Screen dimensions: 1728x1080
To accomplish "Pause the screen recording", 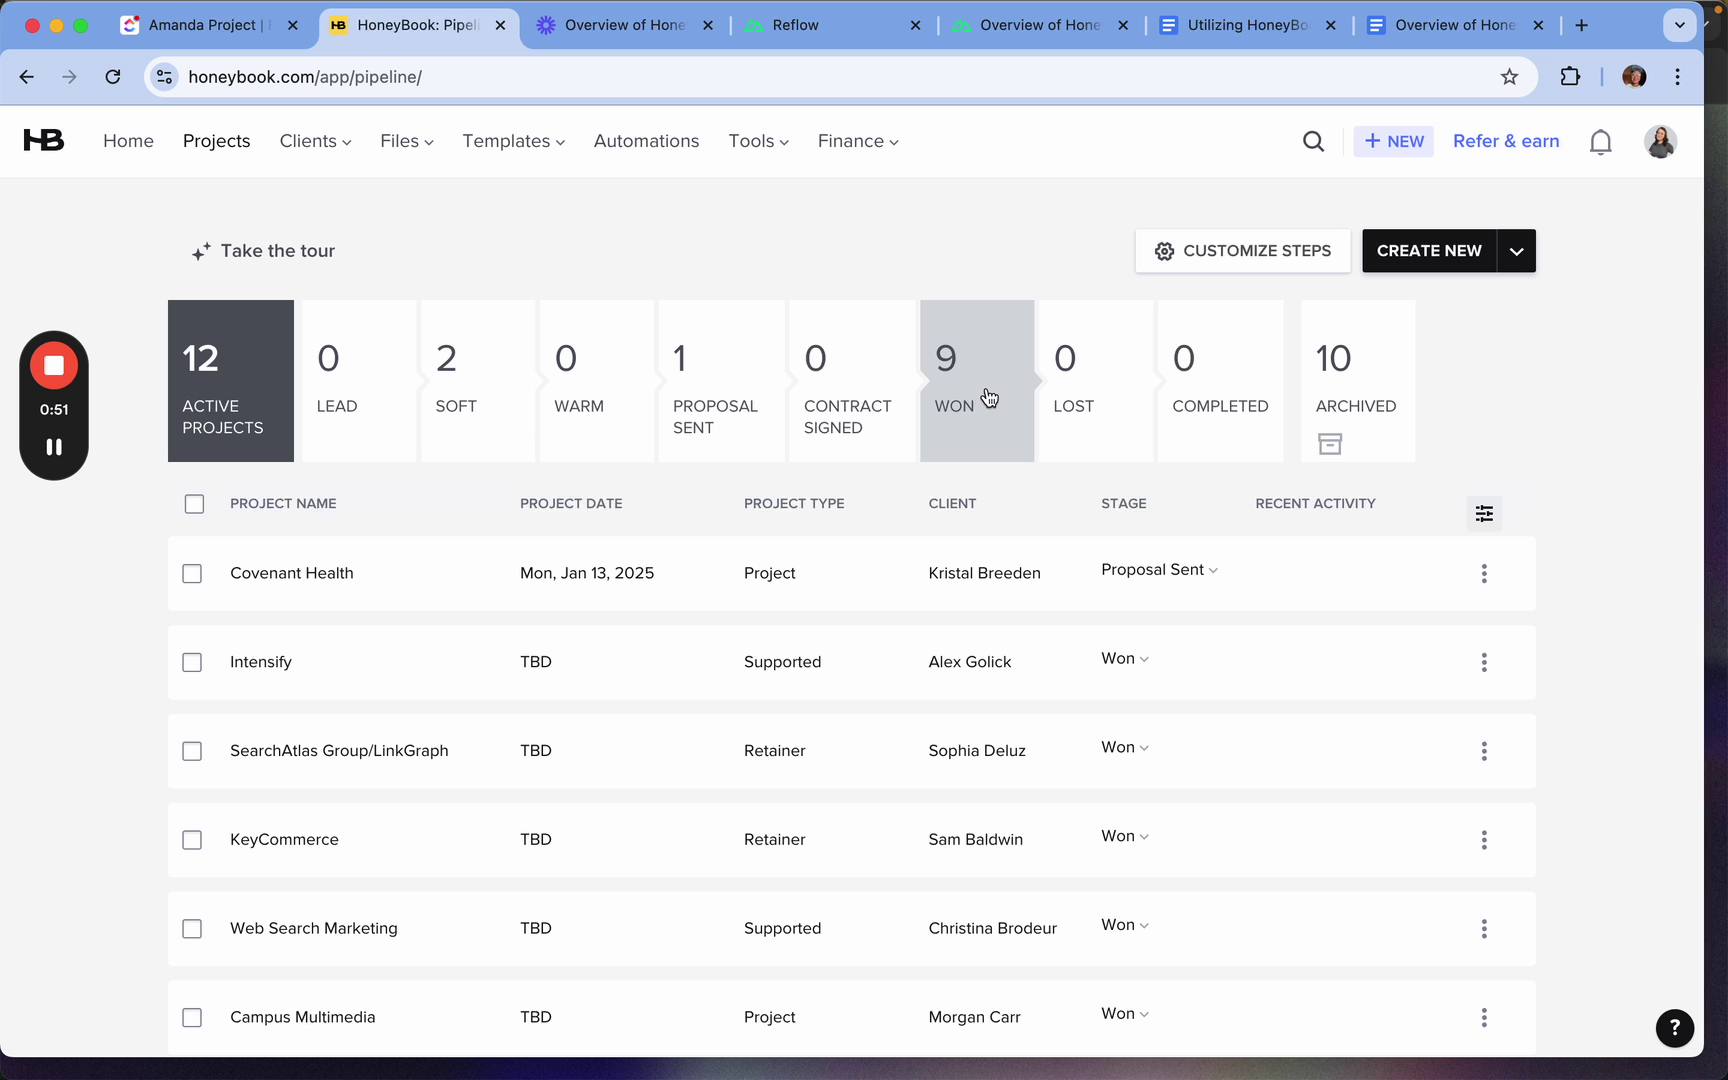I will point(54,447).
